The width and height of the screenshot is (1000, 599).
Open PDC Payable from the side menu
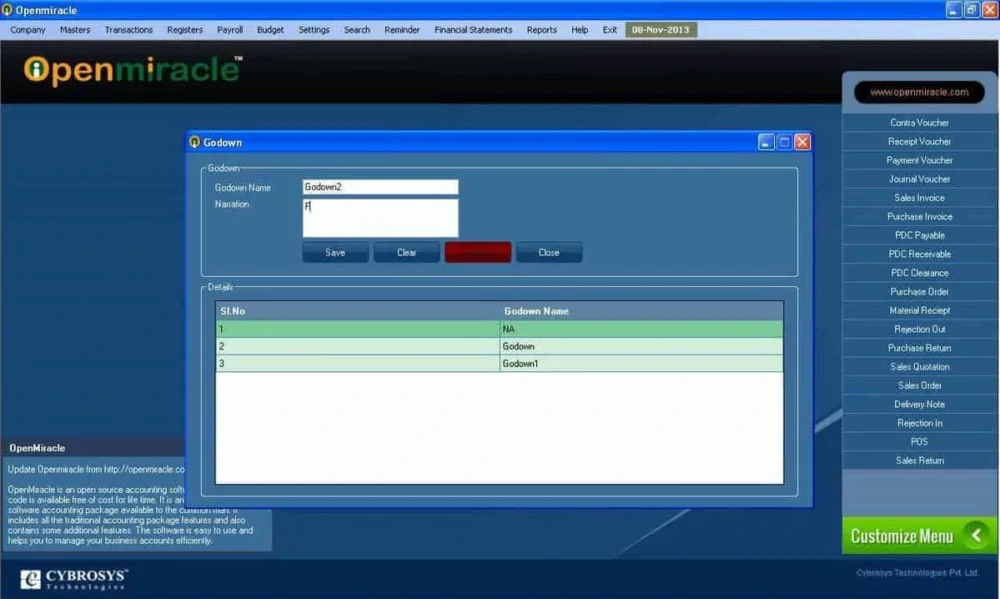[919, 235]
